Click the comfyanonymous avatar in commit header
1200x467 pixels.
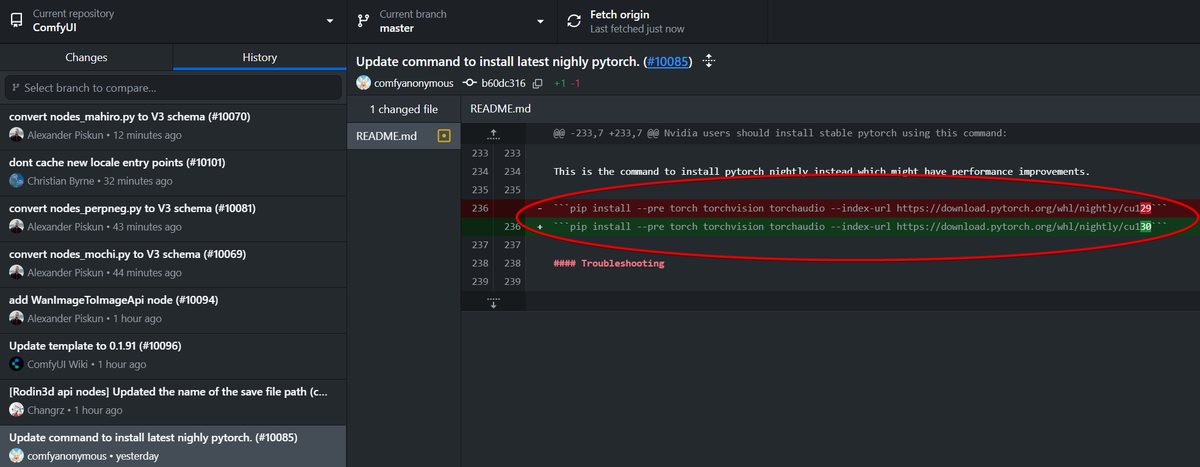click(x=364, y=83)
